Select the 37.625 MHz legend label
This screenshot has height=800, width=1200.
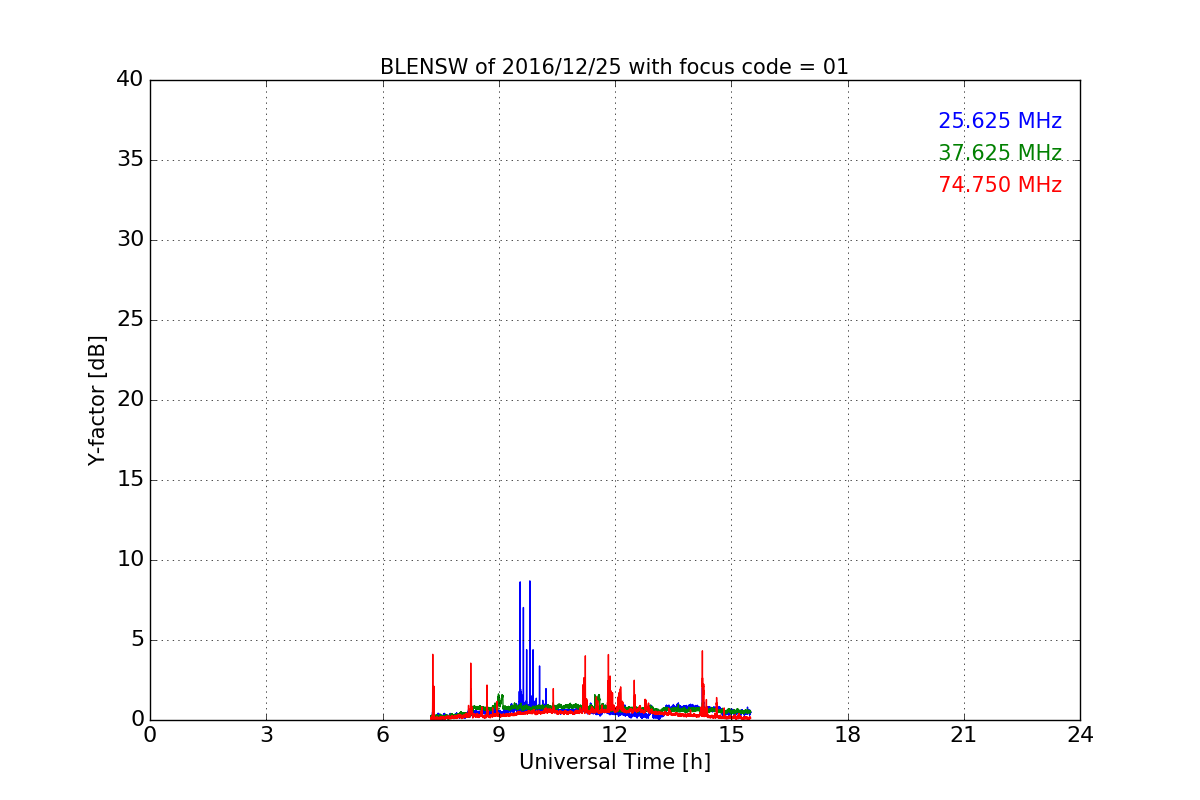(1000, 153)
